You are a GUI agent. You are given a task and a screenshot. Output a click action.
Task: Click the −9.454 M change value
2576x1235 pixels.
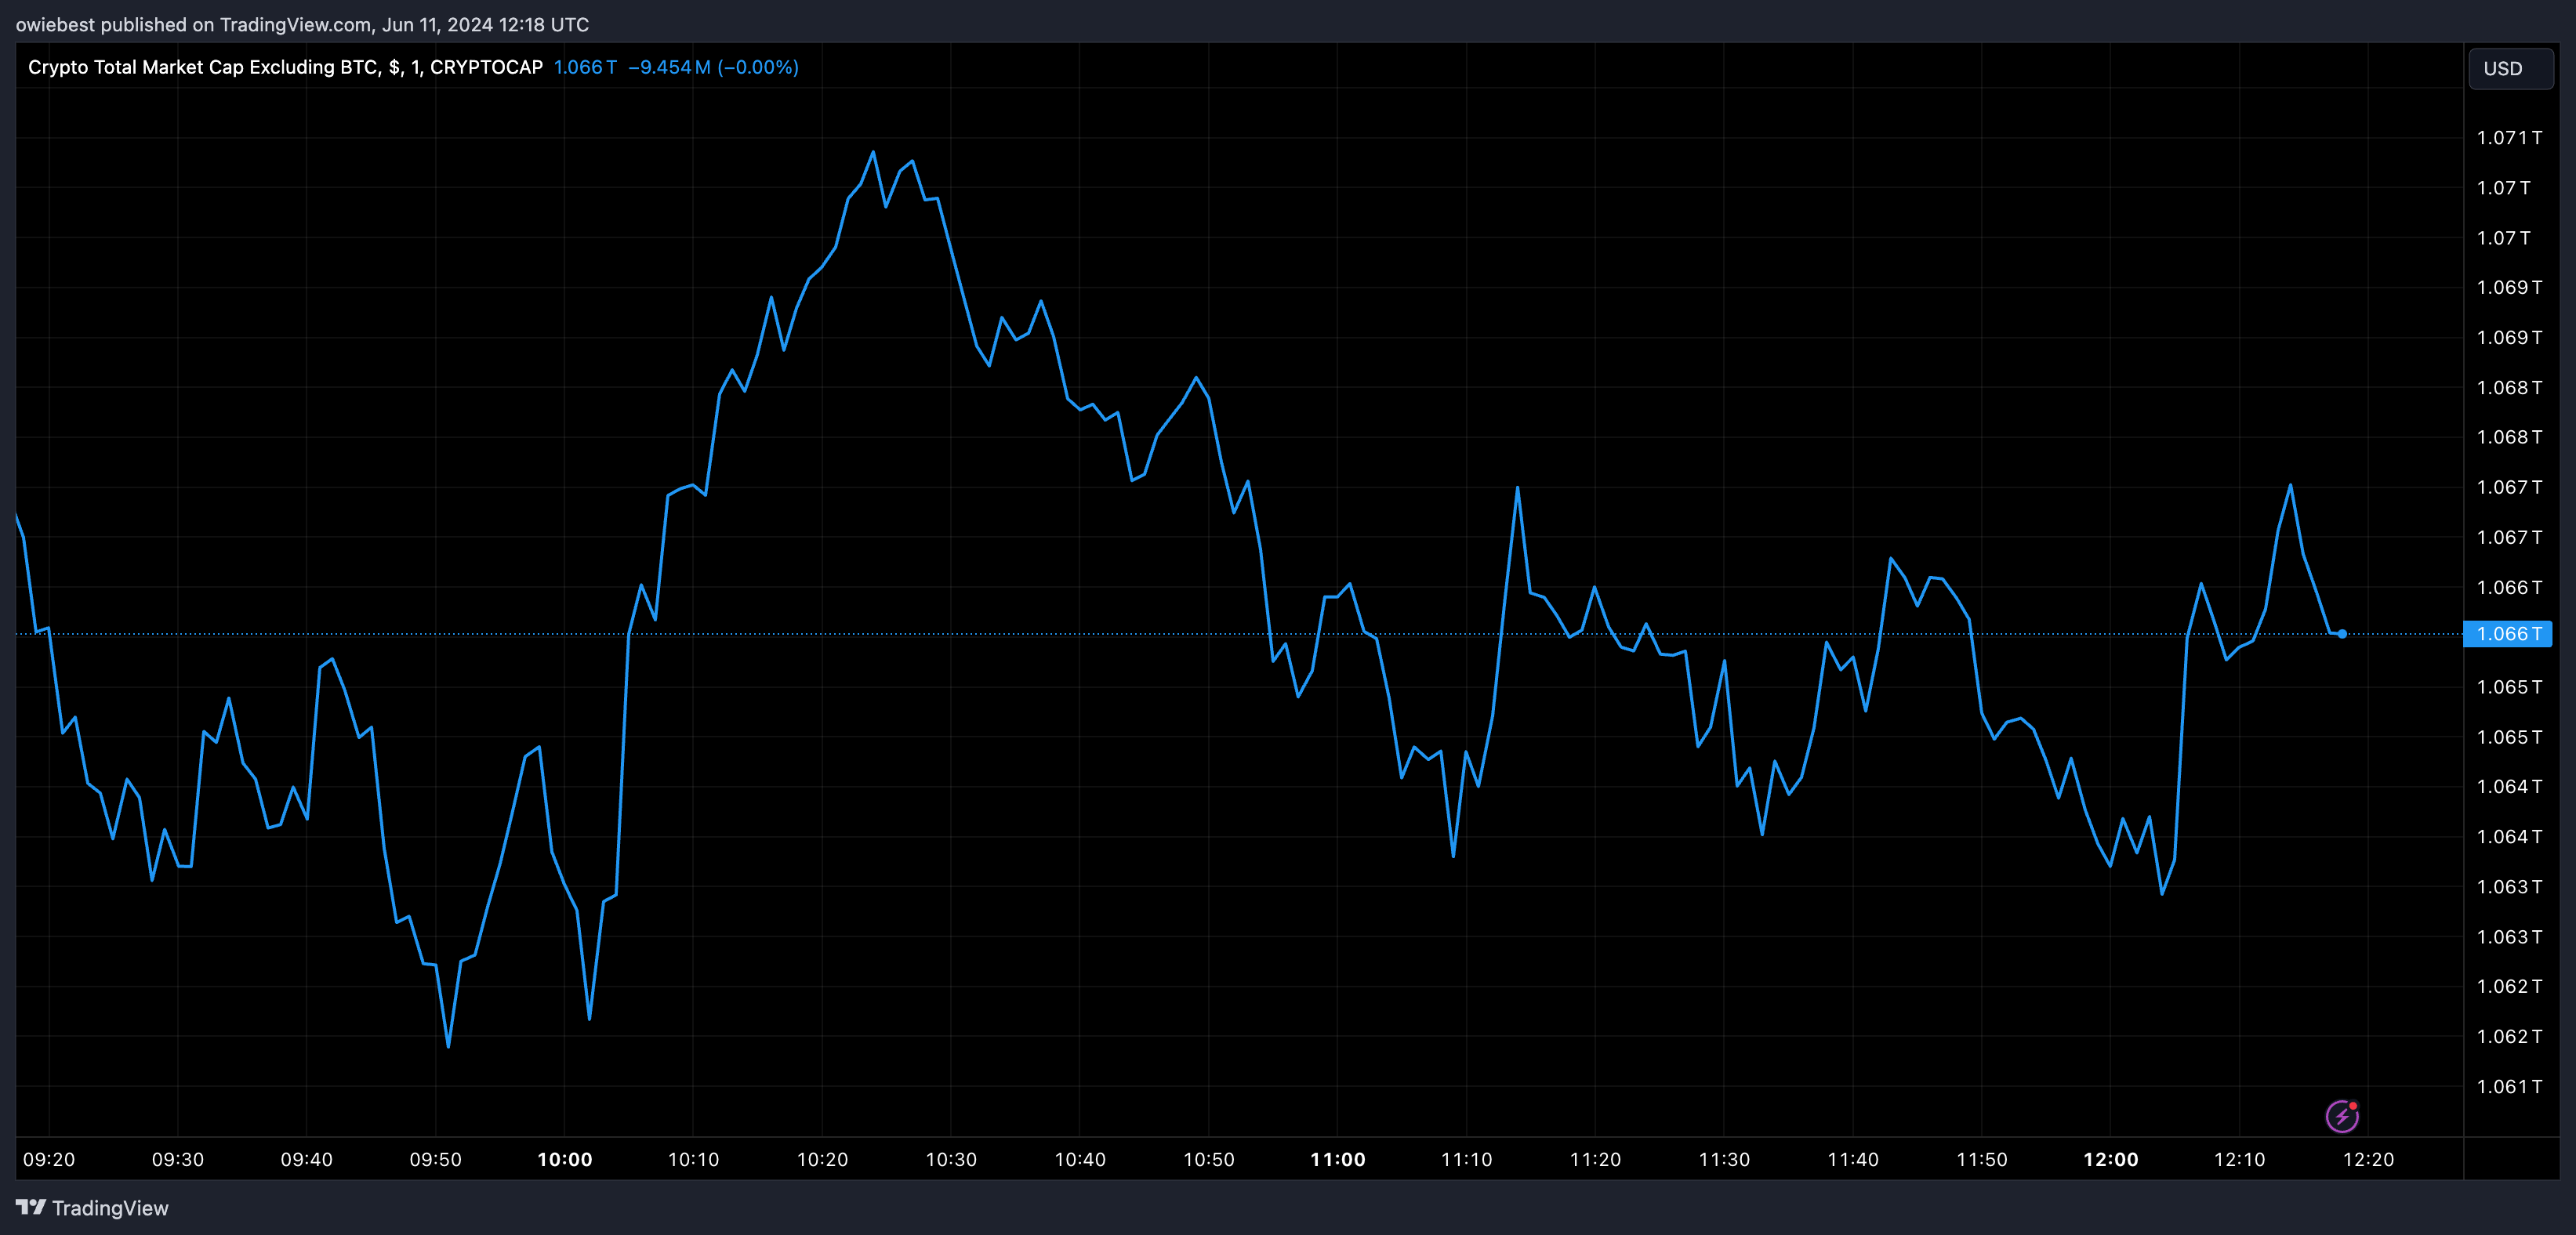[x=669, y=67]
